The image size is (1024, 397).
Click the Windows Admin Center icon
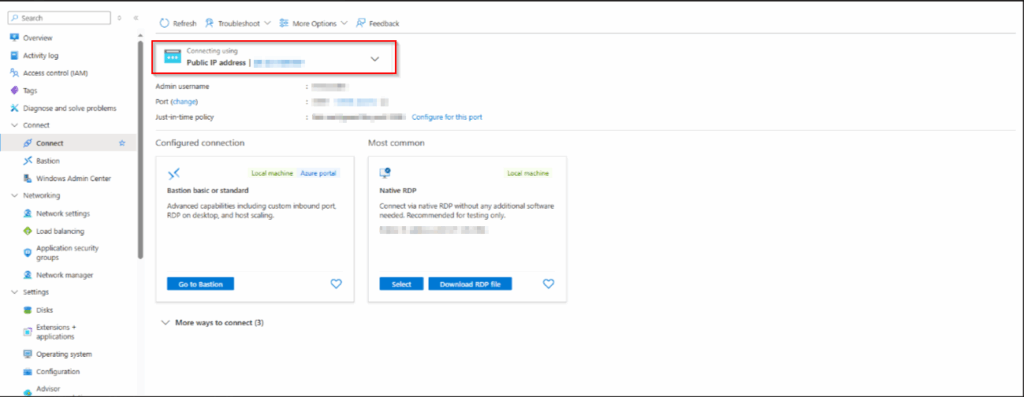pyautogui.click(x=27, y=178)
